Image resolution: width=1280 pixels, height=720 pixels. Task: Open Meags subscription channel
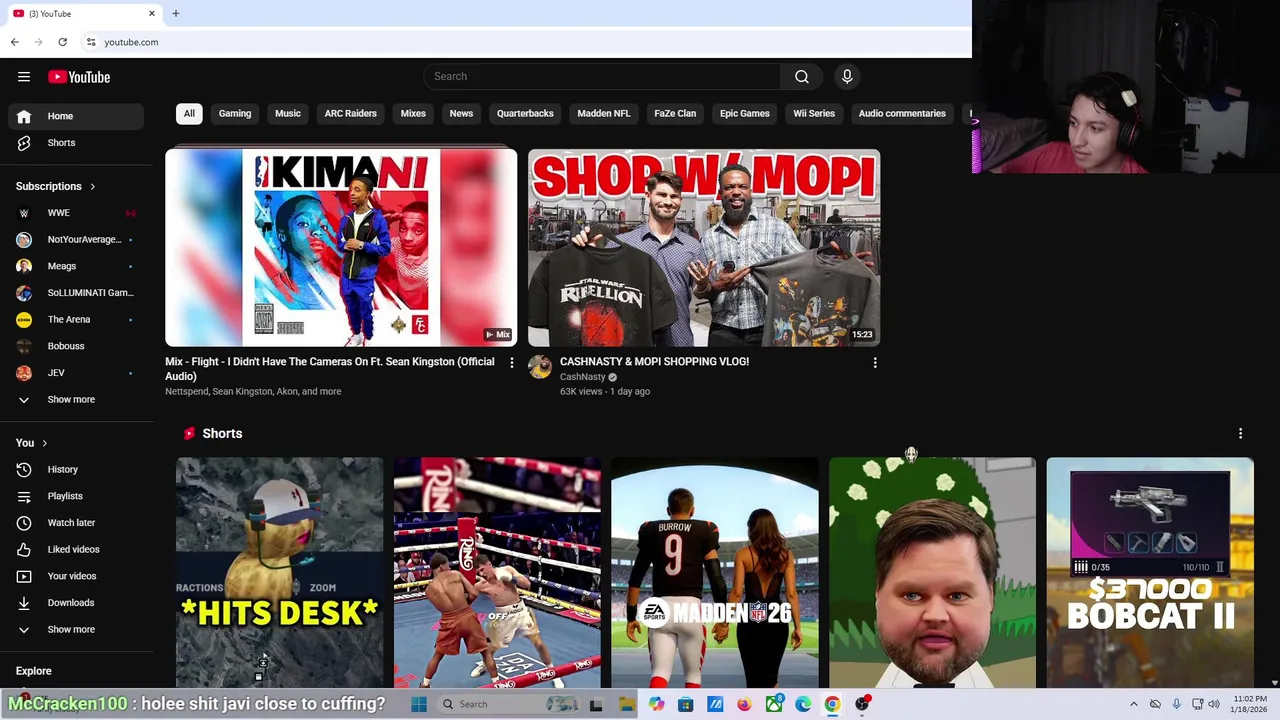(76, 266)
